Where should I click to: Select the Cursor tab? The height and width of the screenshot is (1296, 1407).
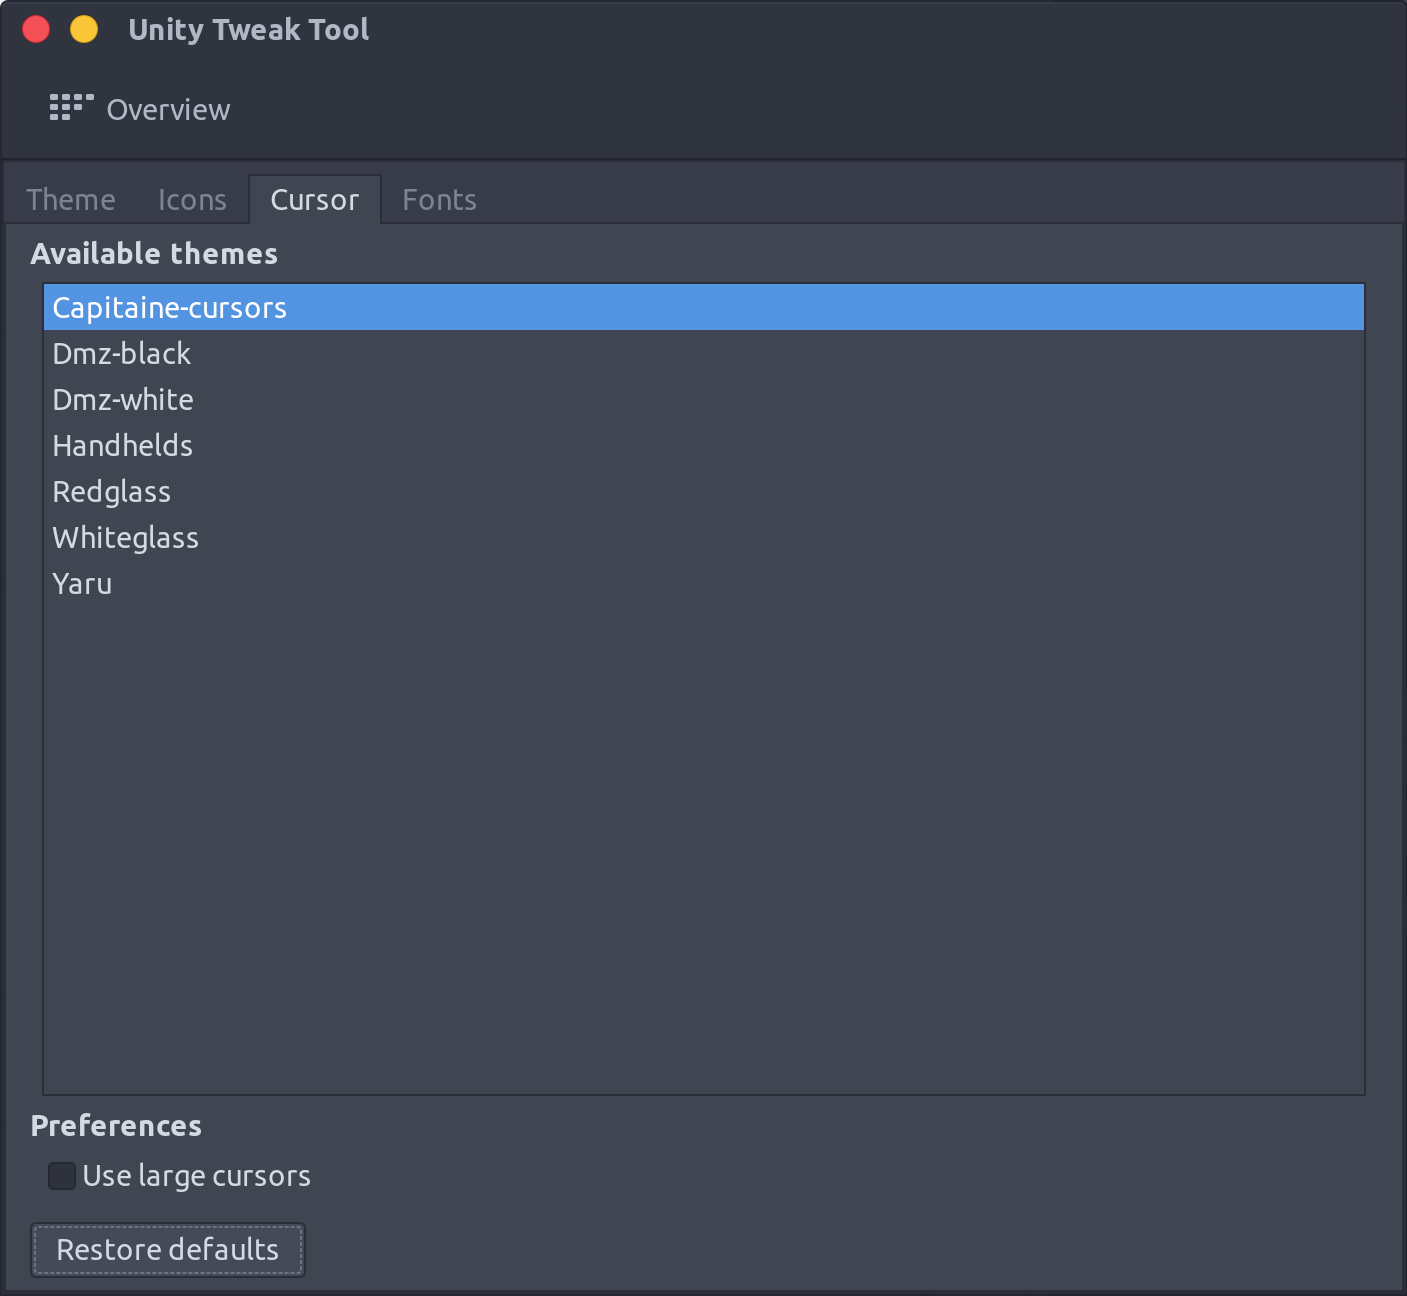pos(315,200)
